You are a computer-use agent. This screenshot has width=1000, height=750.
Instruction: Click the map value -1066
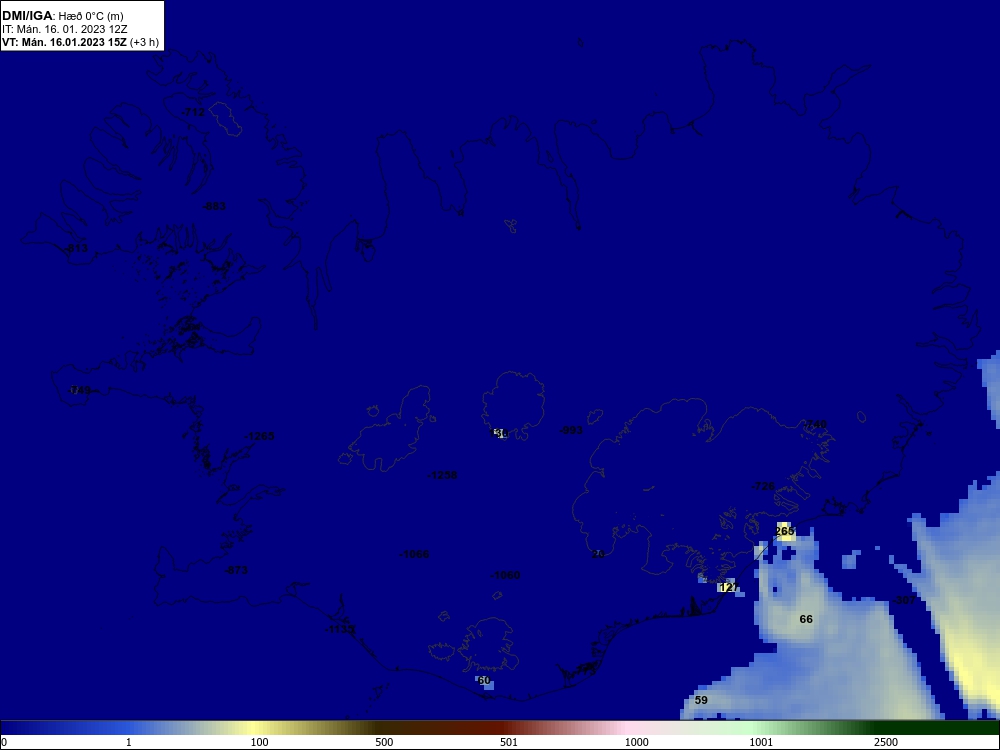tap(414, 554)
